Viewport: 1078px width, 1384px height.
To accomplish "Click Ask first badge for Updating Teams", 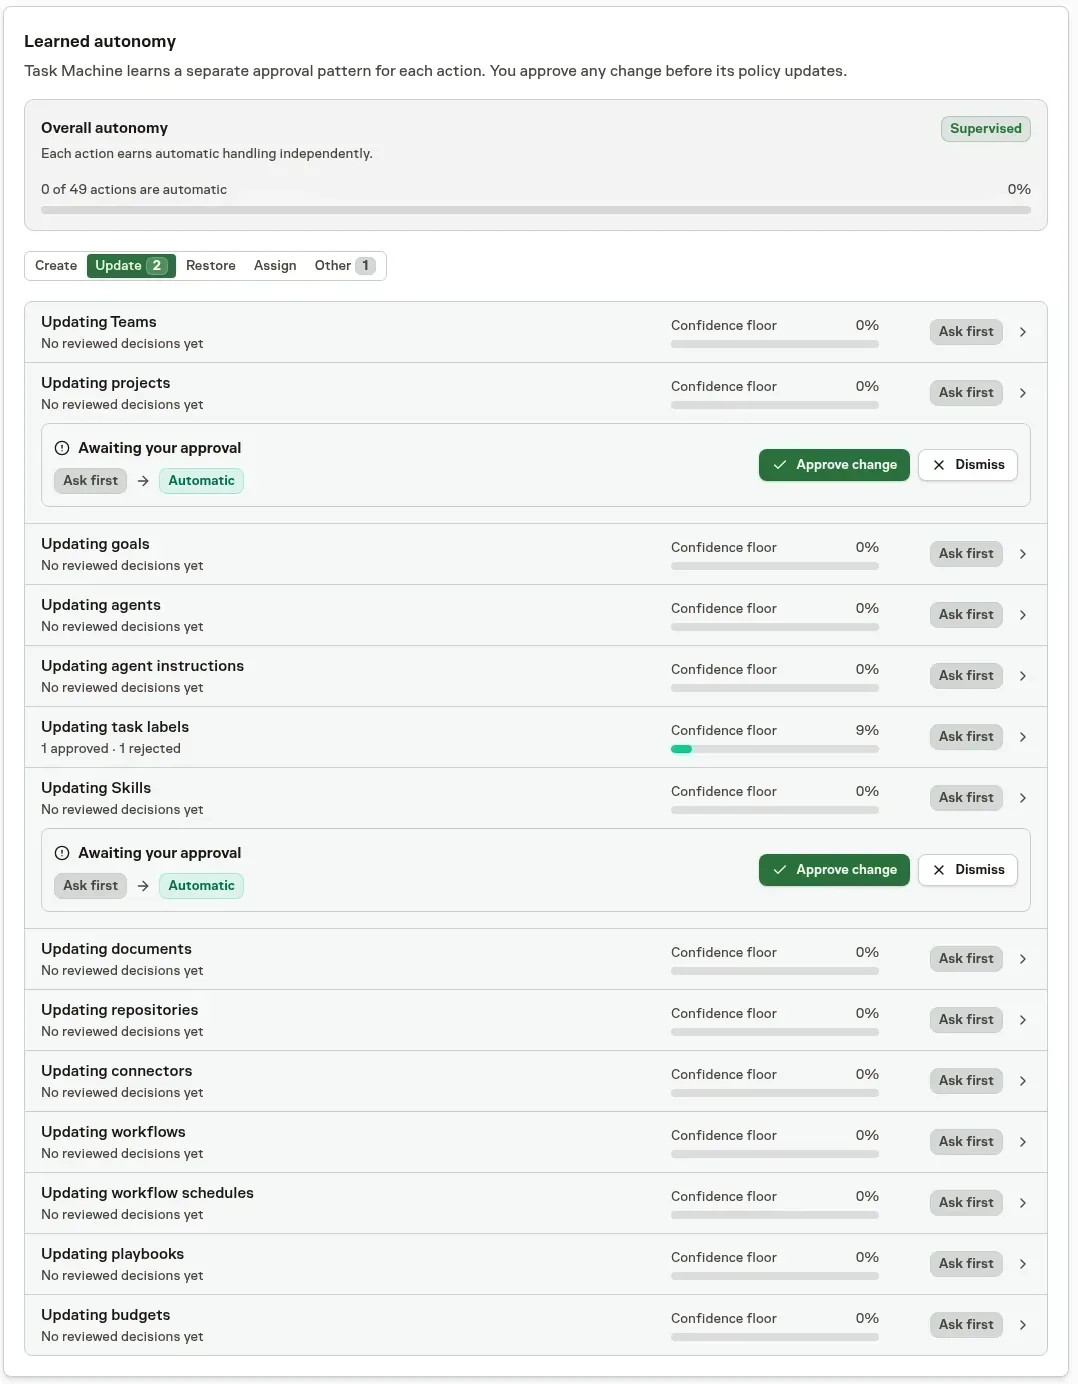I will click(966, 332).
